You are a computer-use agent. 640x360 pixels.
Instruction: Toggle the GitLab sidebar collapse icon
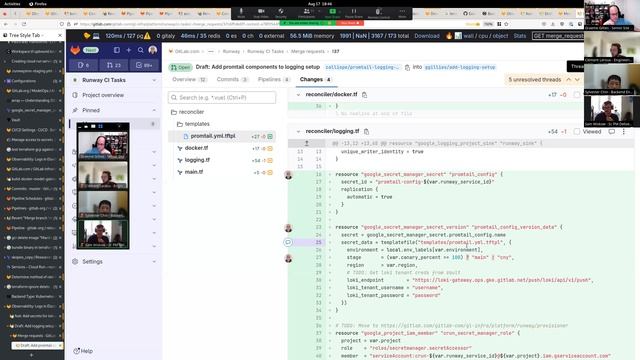pos(116,50)
